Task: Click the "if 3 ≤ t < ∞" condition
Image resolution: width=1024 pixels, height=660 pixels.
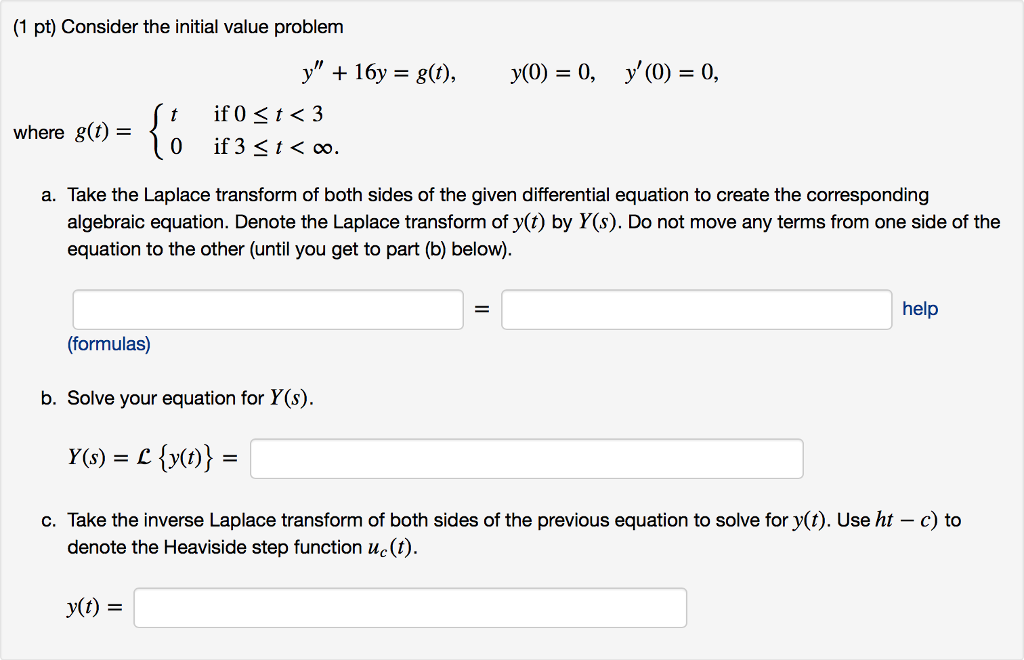Action: (276, 148)
